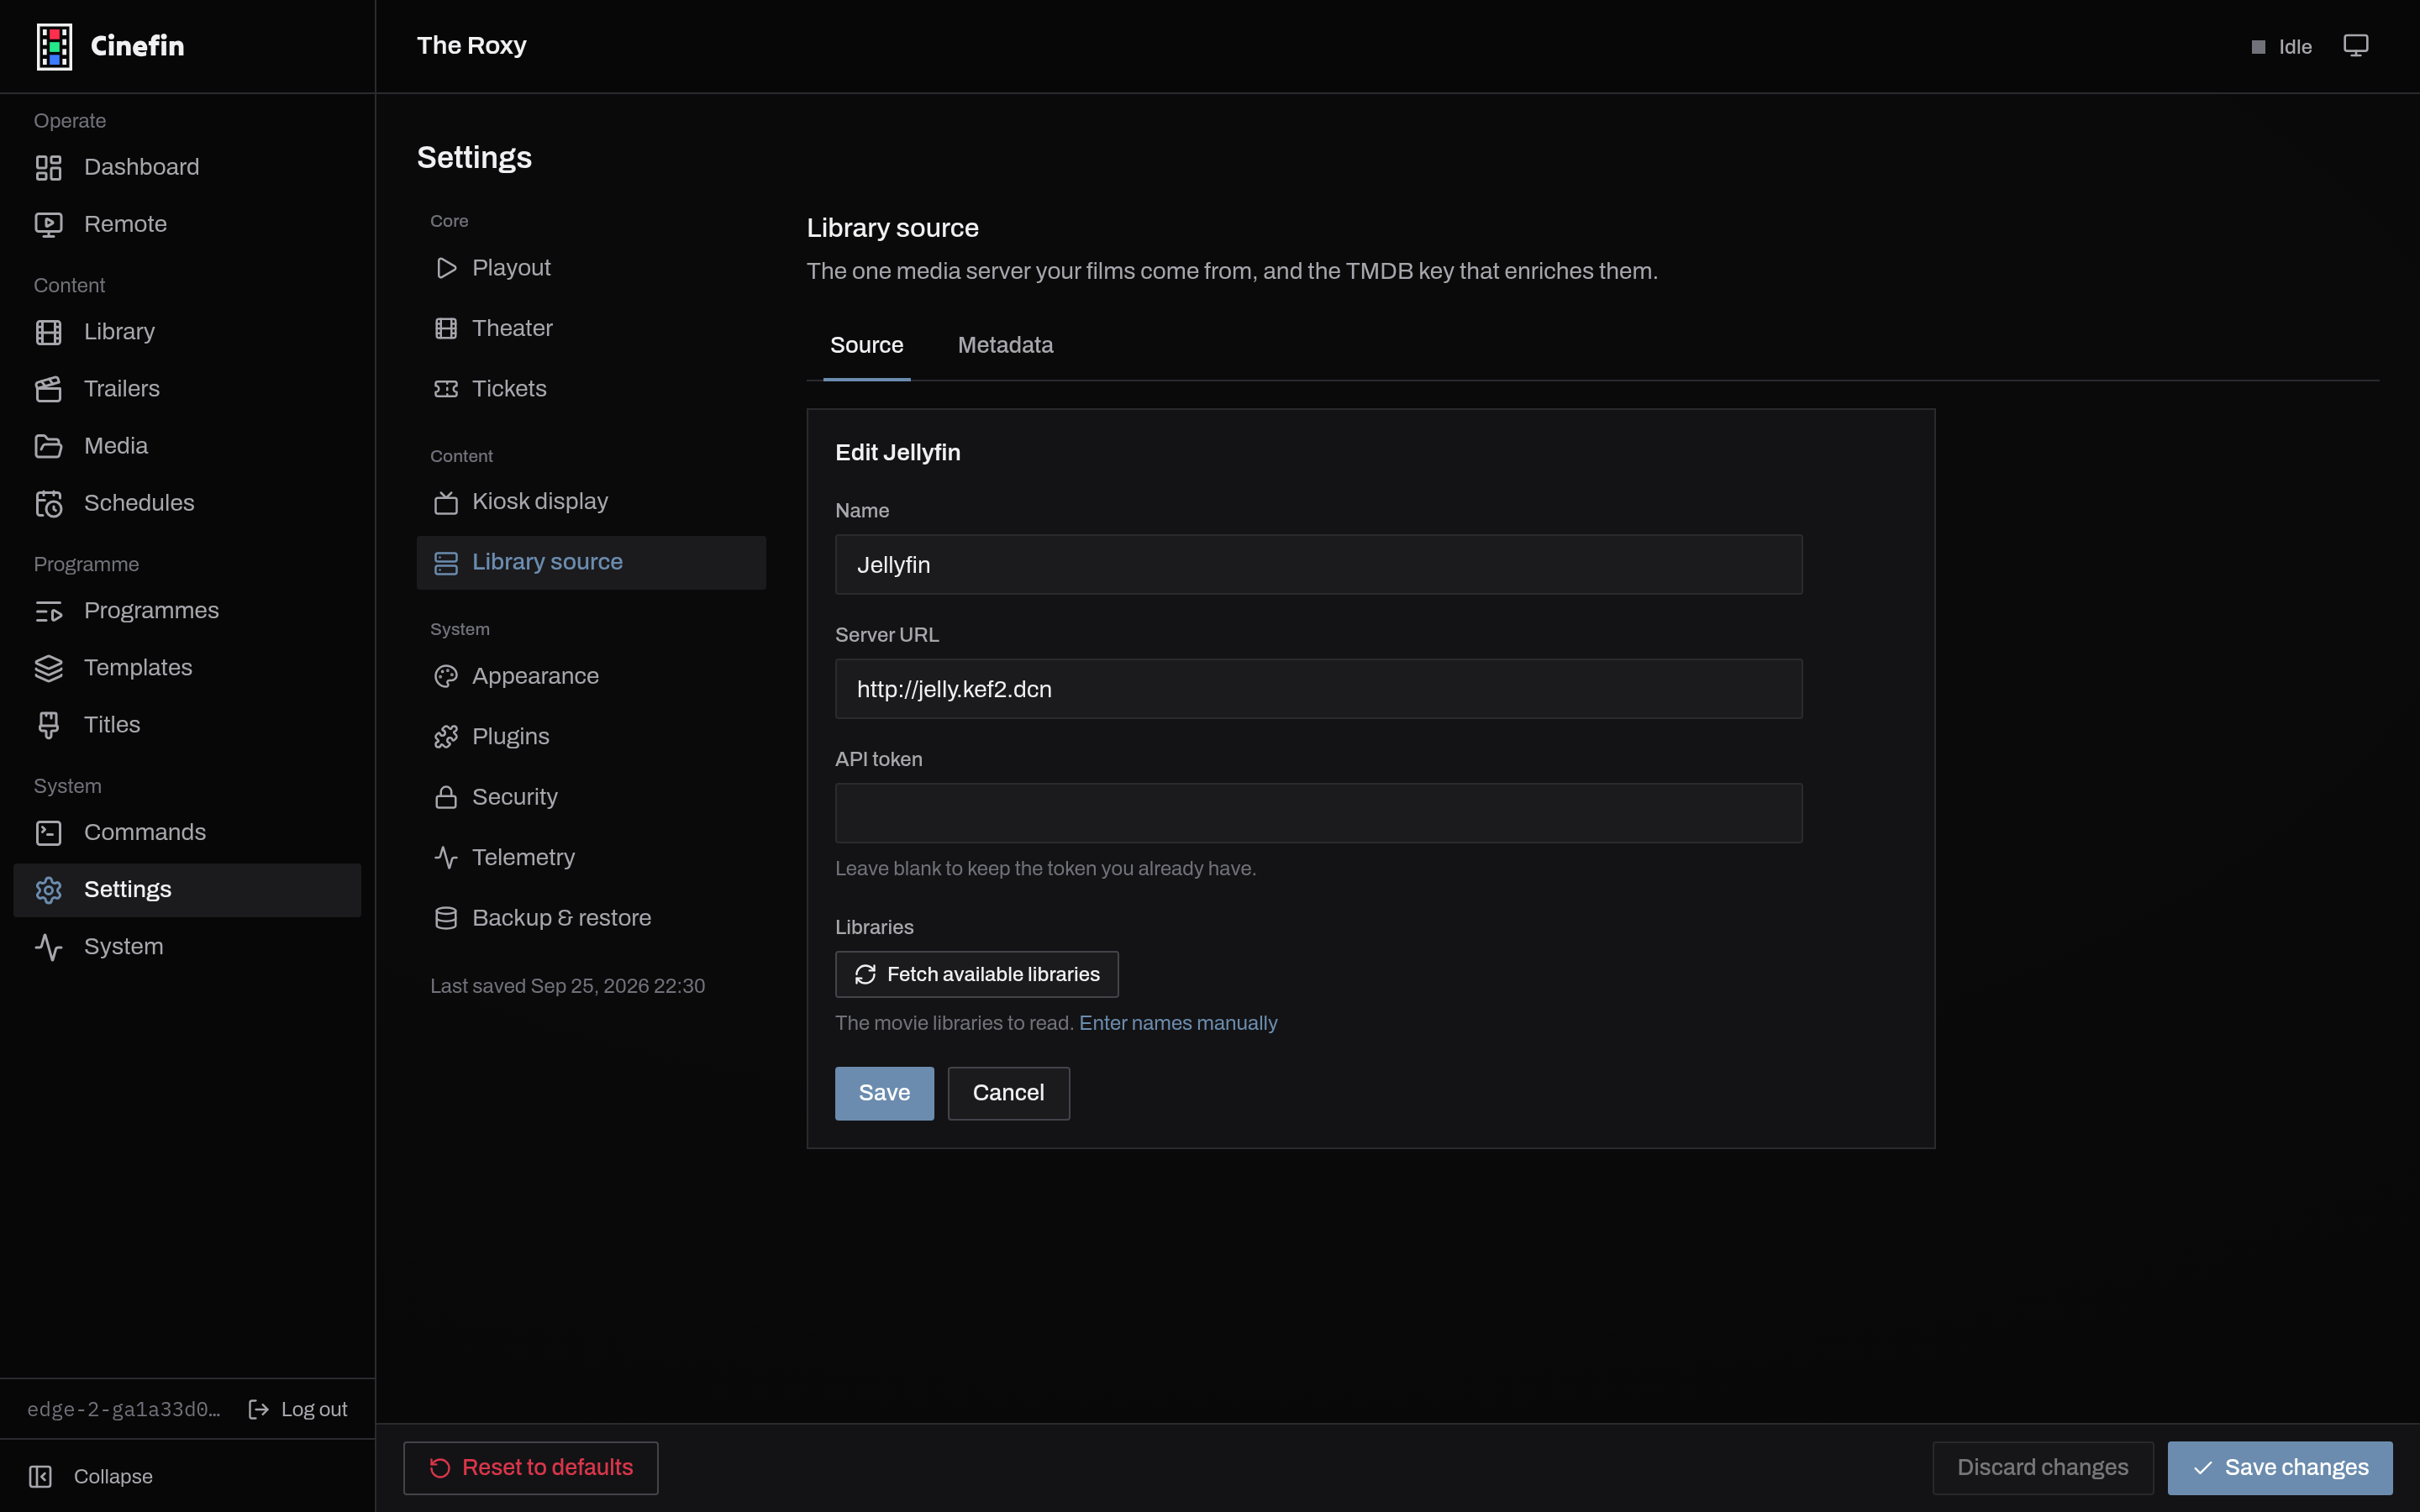This screenshot has height=1512, width=2420.
Task: Click the Templates layers icon
Action: click(48, 668)
